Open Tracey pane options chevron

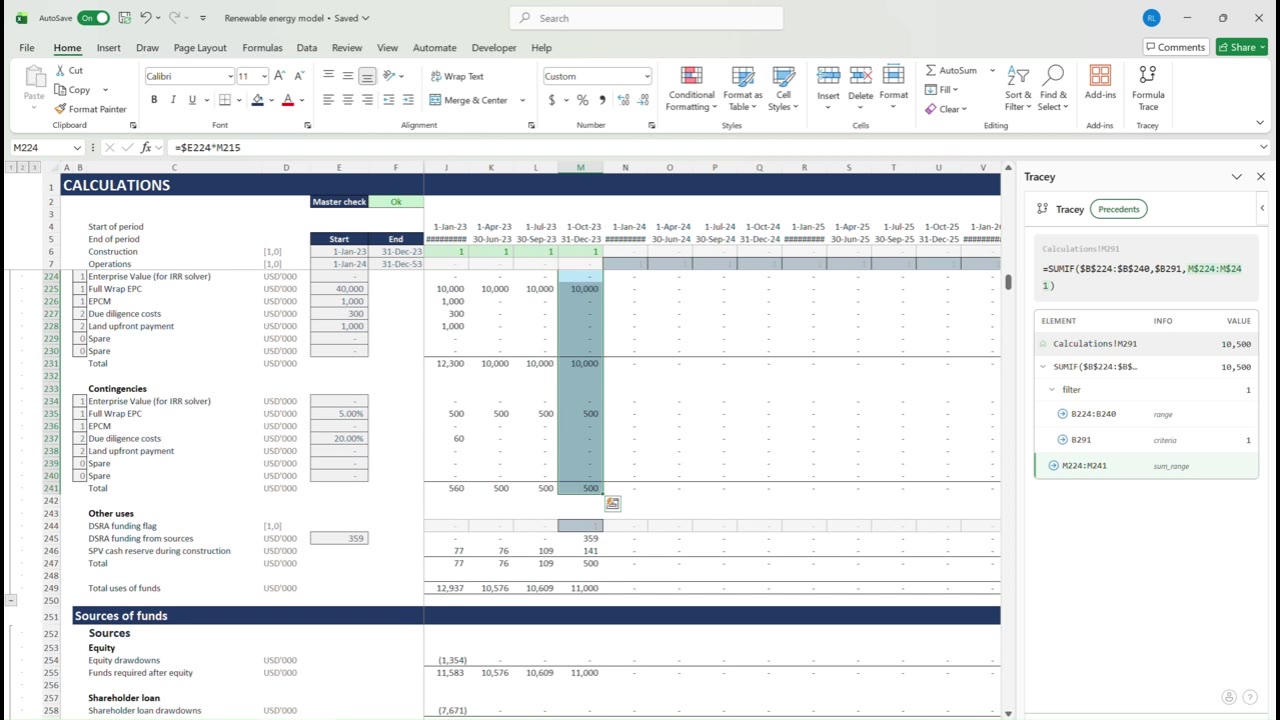pos(1237,177)
